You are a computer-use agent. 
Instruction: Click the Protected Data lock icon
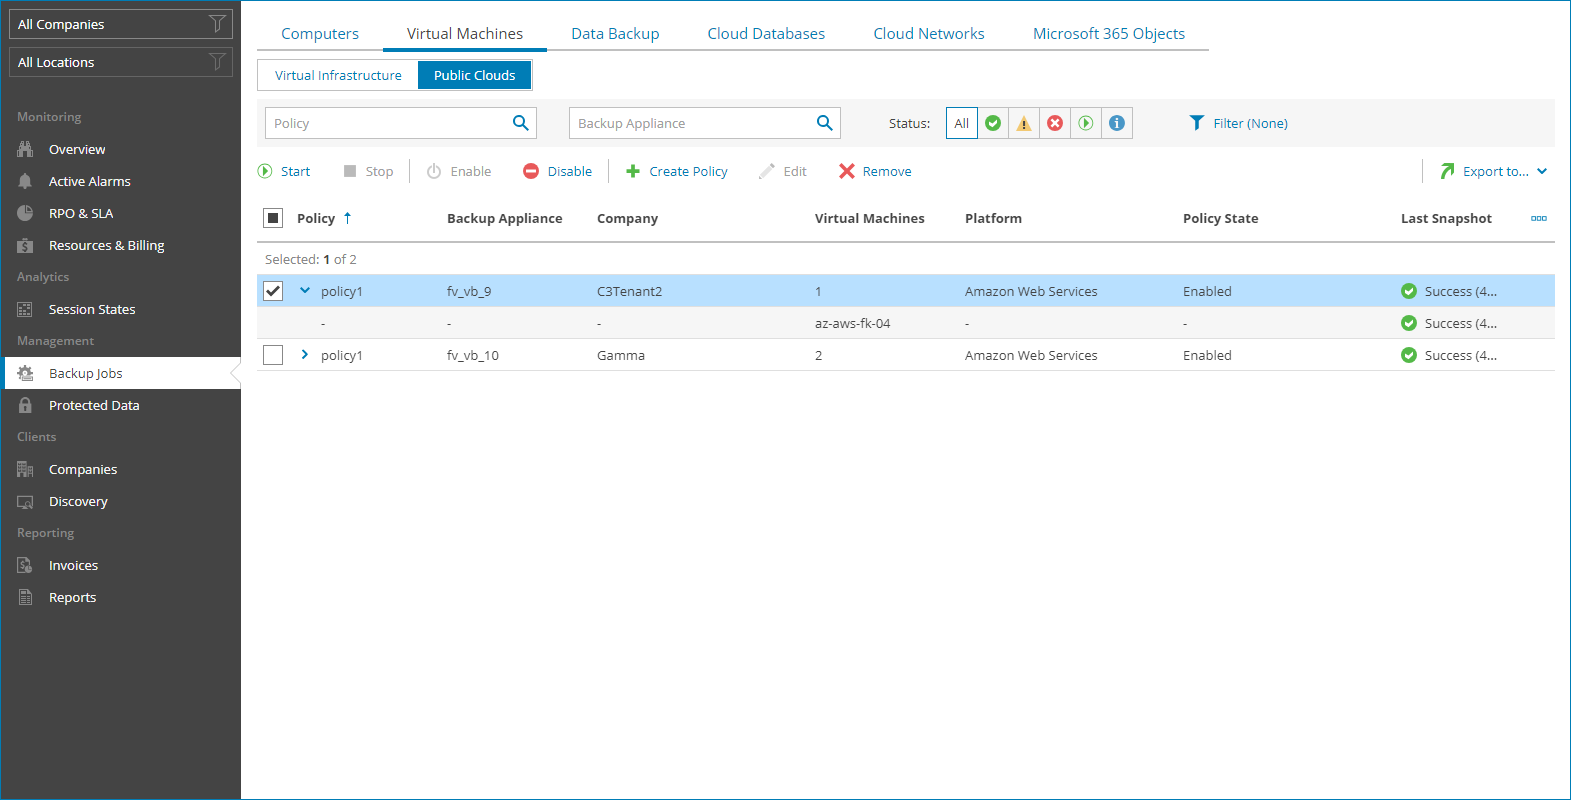[x=25, y=405]
